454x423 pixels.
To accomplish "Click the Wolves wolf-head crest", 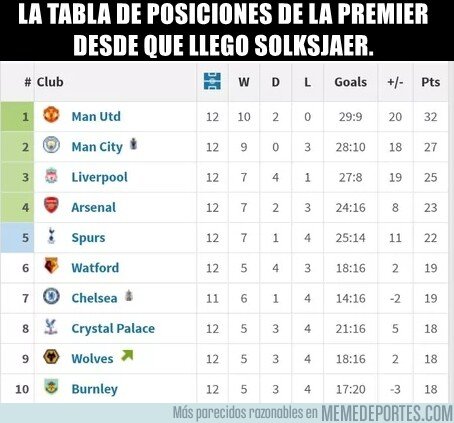I will (51, 357).
